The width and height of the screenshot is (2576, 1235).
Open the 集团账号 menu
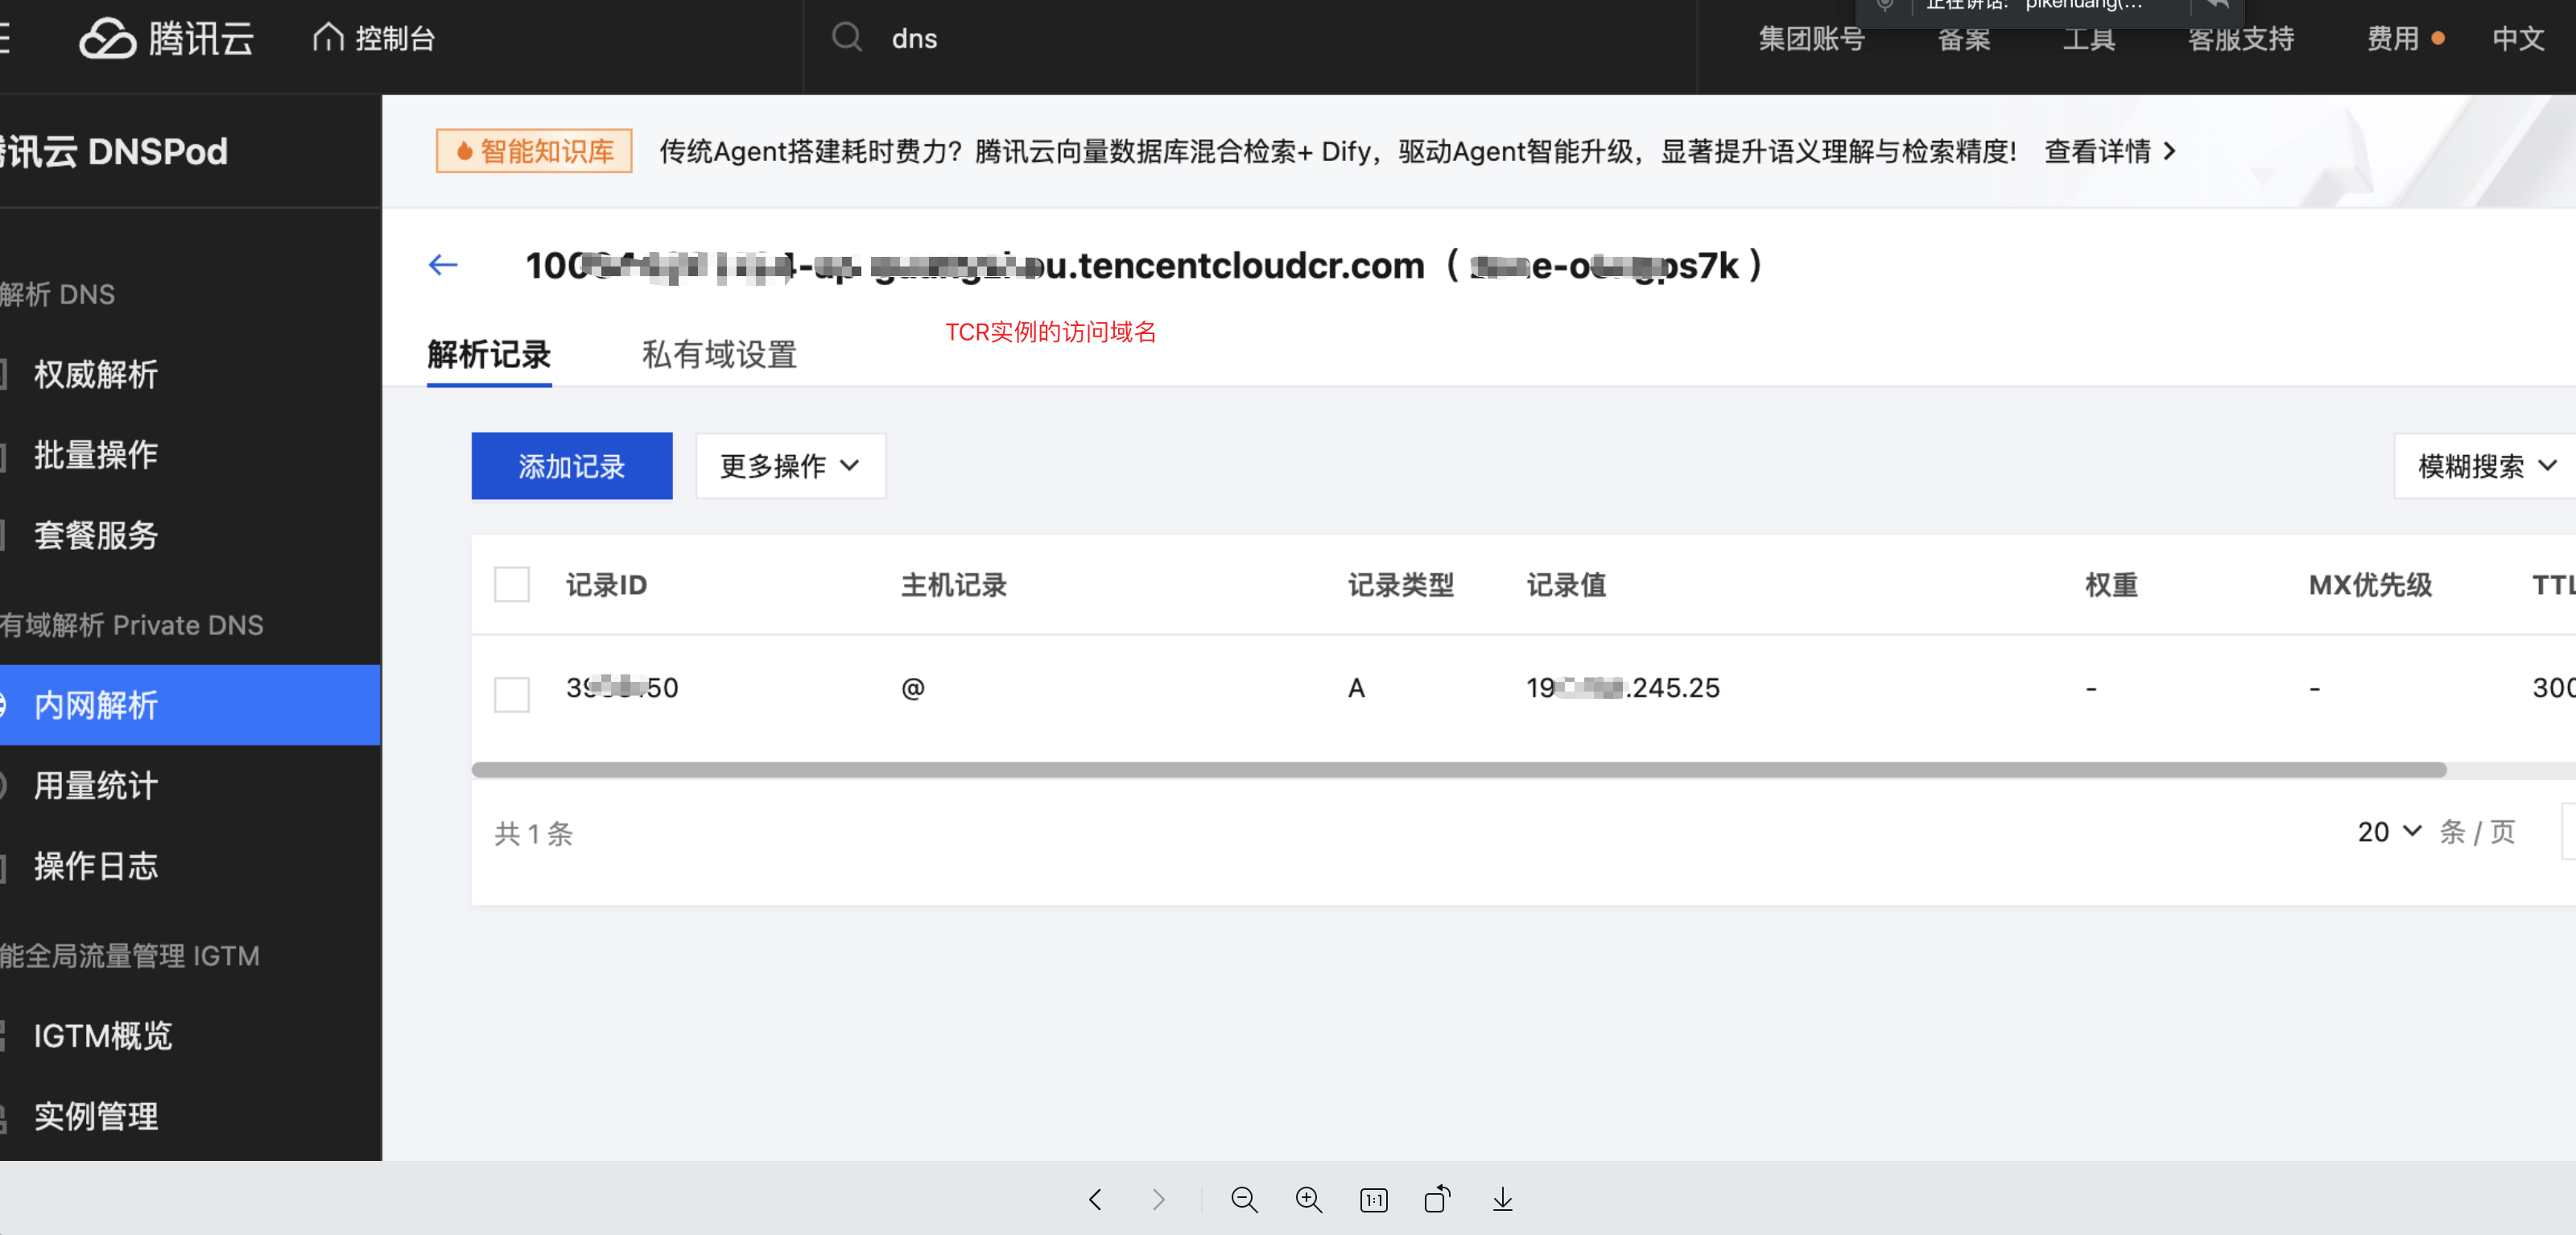(x=1811, y=39)
